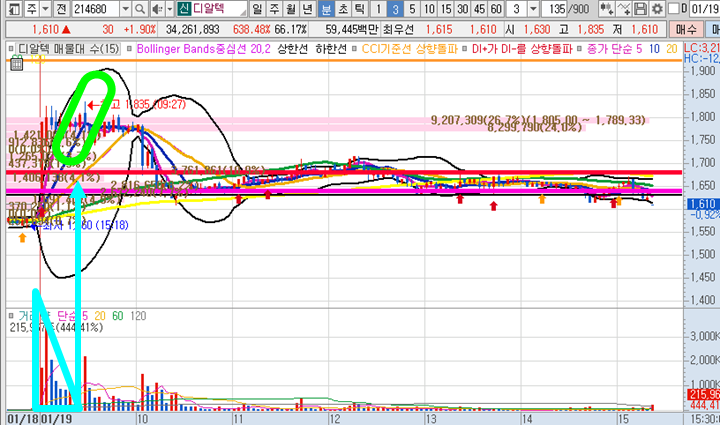Click the volume value 34,261,893
The height and width of the screenshot is (425, 720).
tap(192, 29)
